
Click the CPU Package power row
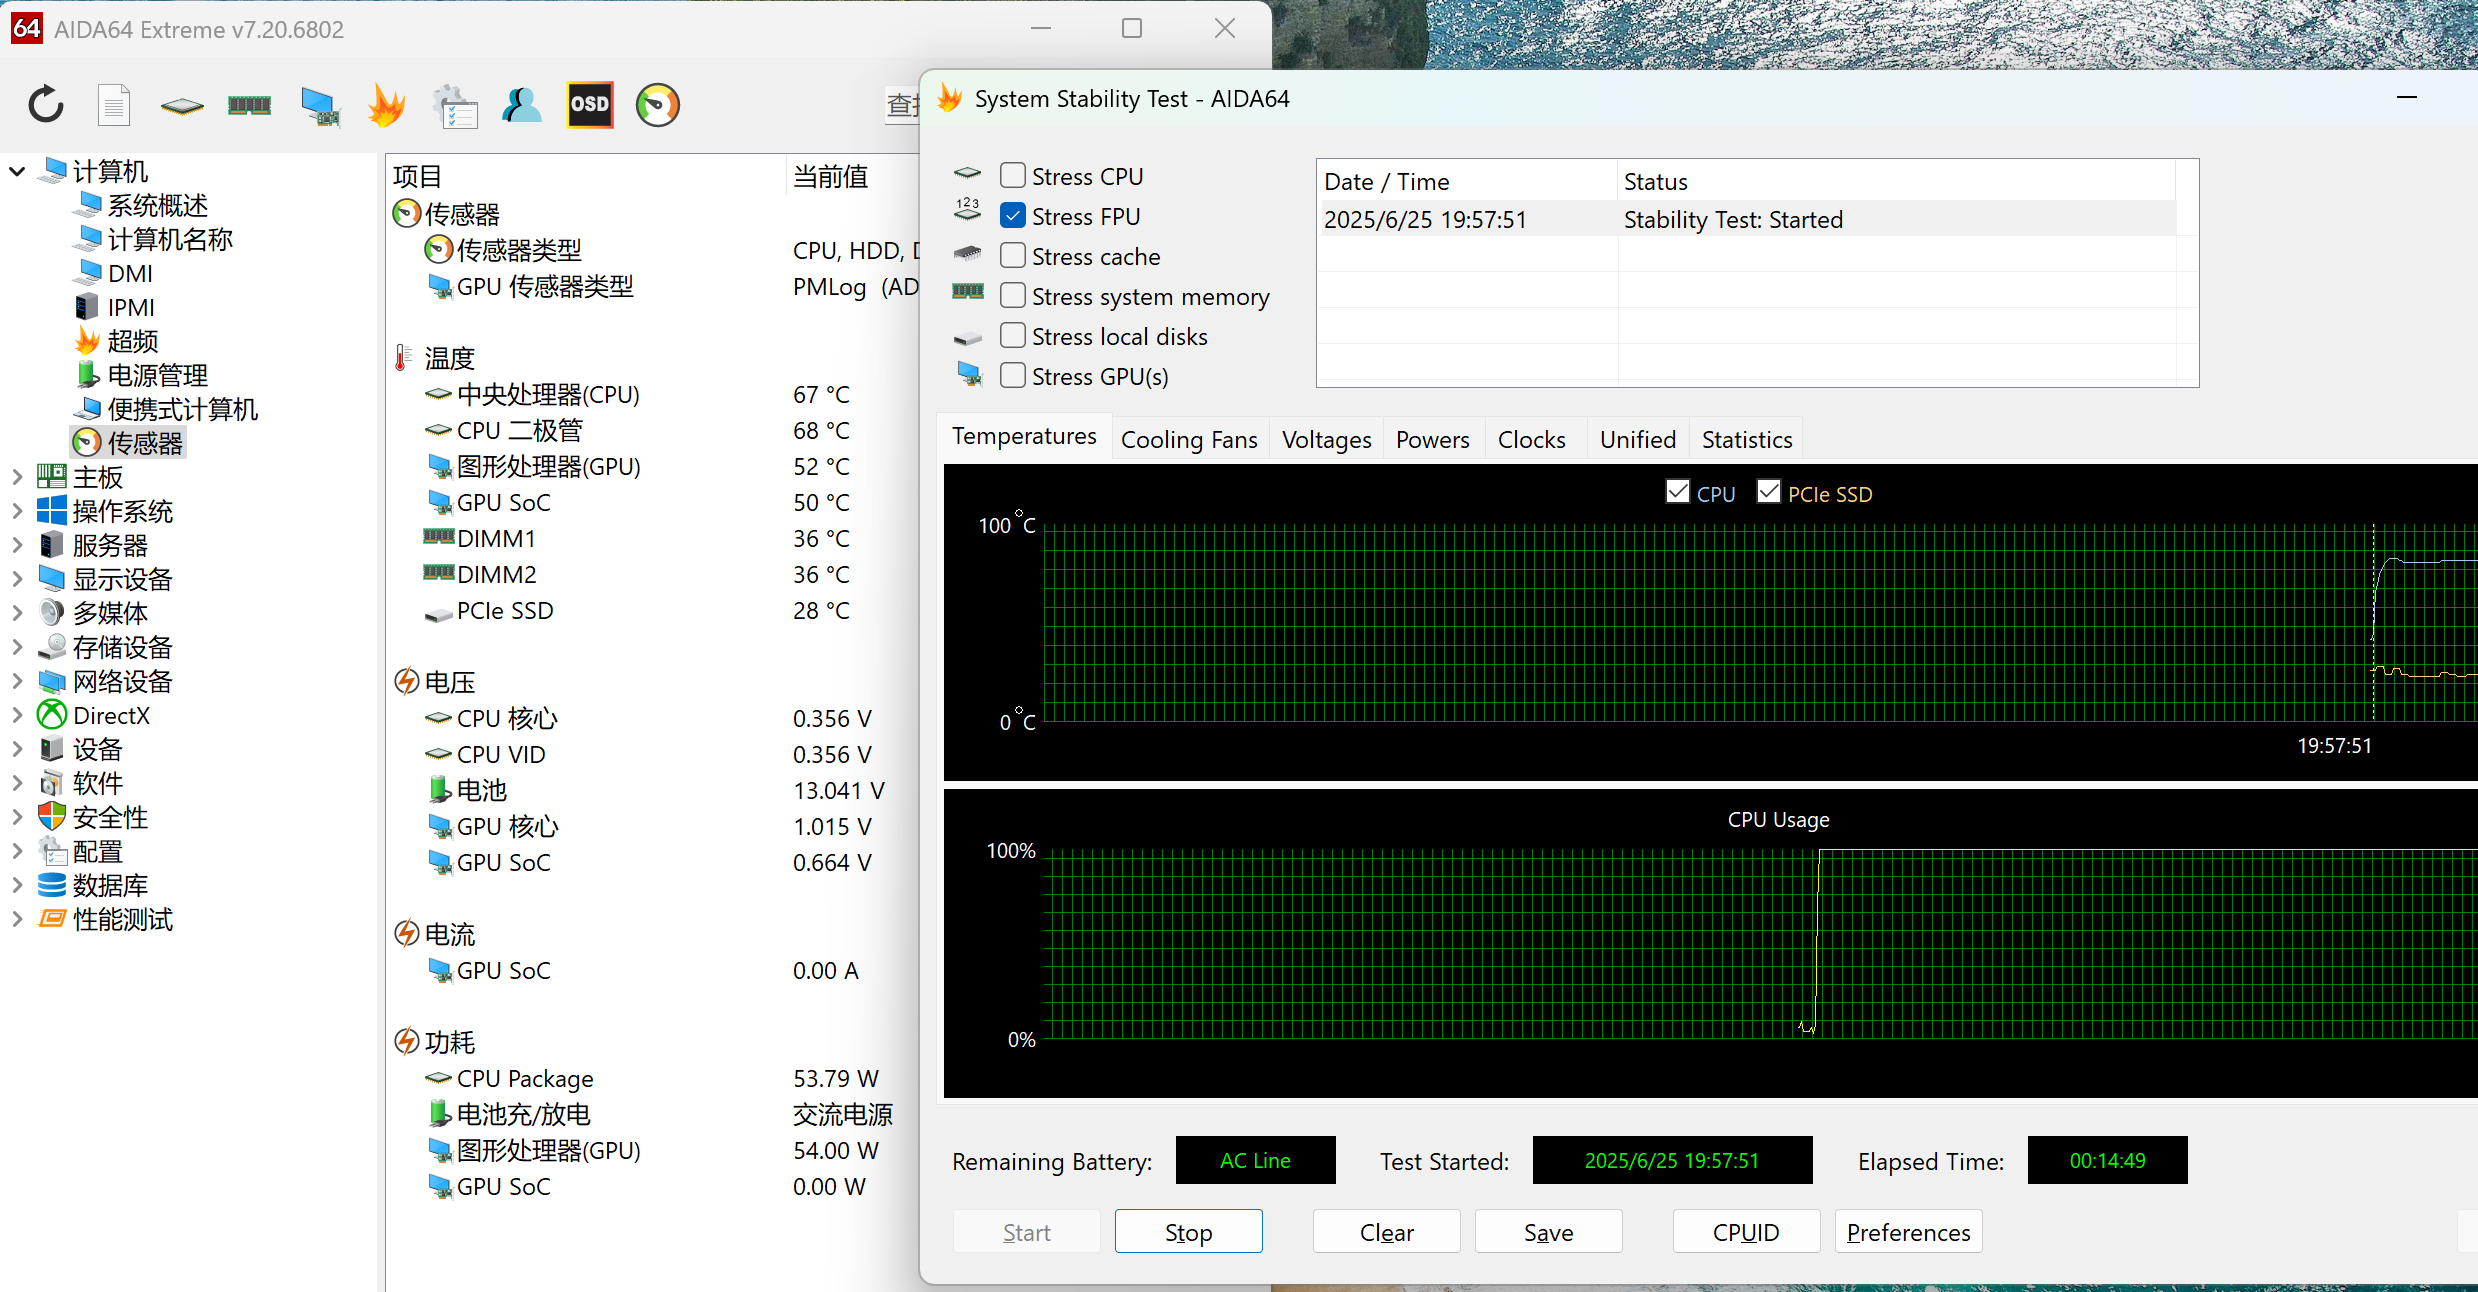click(x=650, y=1078)
